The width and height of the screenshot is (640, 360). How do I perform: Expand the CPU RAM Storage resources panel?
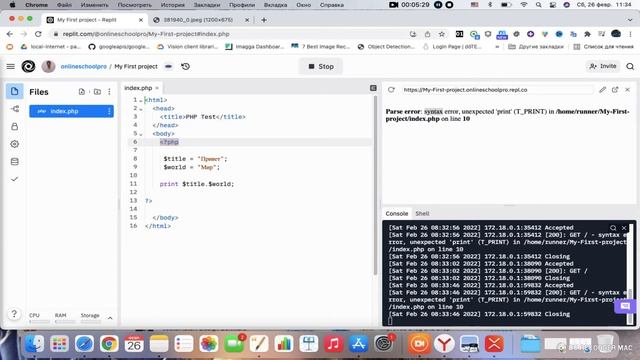[x=110, y=318]
